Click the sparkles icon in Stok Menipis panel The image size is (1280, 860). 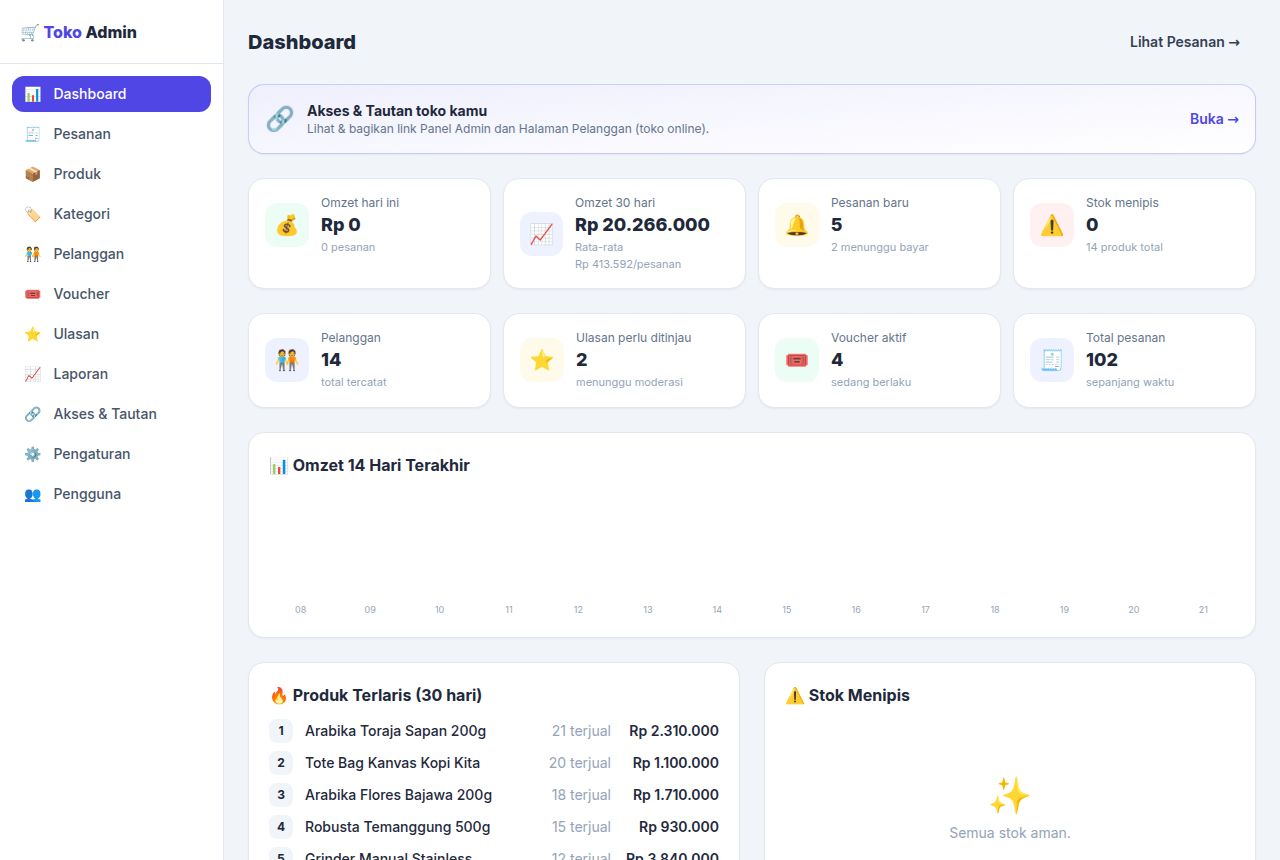click(x=1010, y=796)
